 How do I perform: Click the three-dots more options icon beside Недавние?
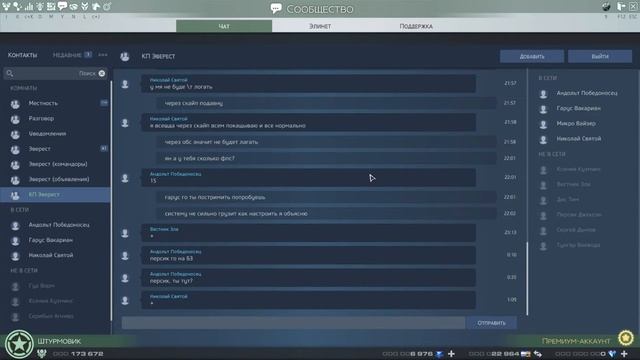(x=103, y=55)
